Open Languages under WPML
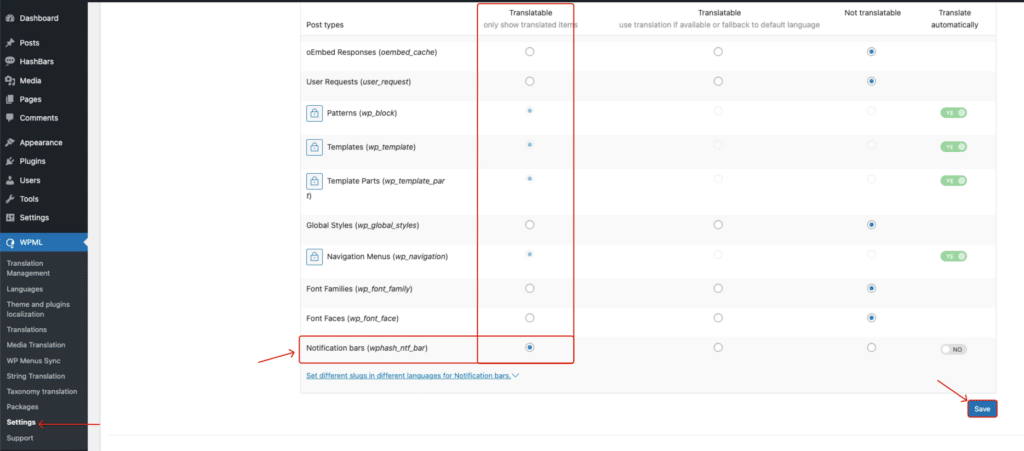 (x=25, y=288)
